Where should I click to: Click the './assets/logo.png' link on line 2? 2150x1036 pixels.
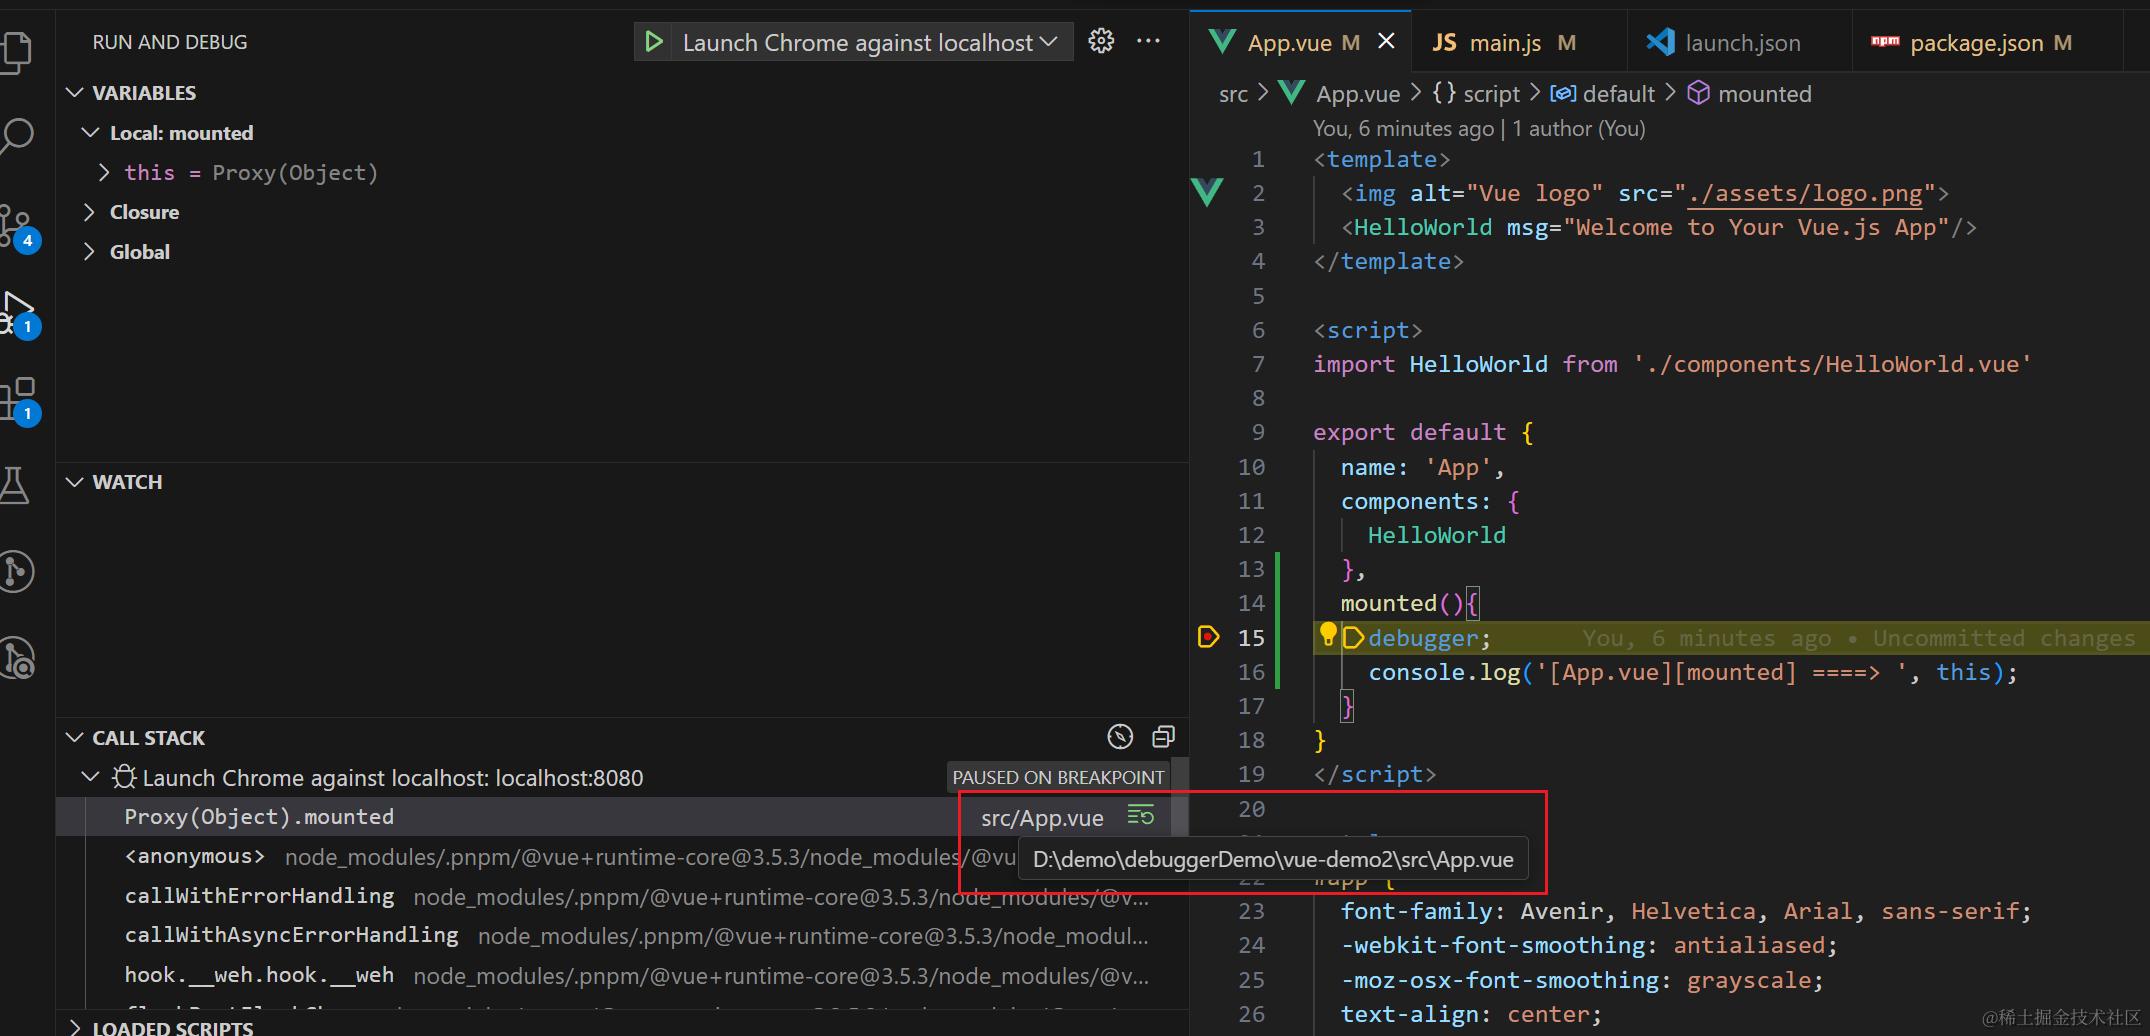point(1805,193)
